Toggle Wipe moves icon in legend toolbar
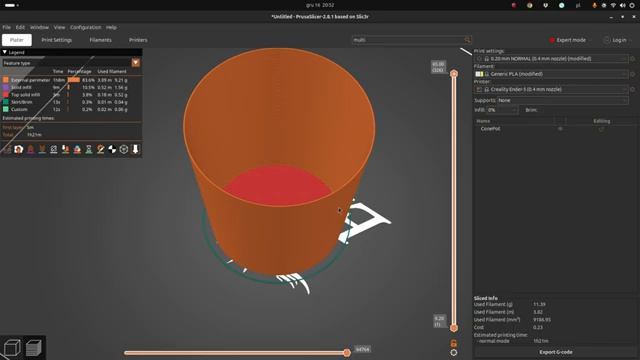The image size is (640, 360). coord(18,149)
